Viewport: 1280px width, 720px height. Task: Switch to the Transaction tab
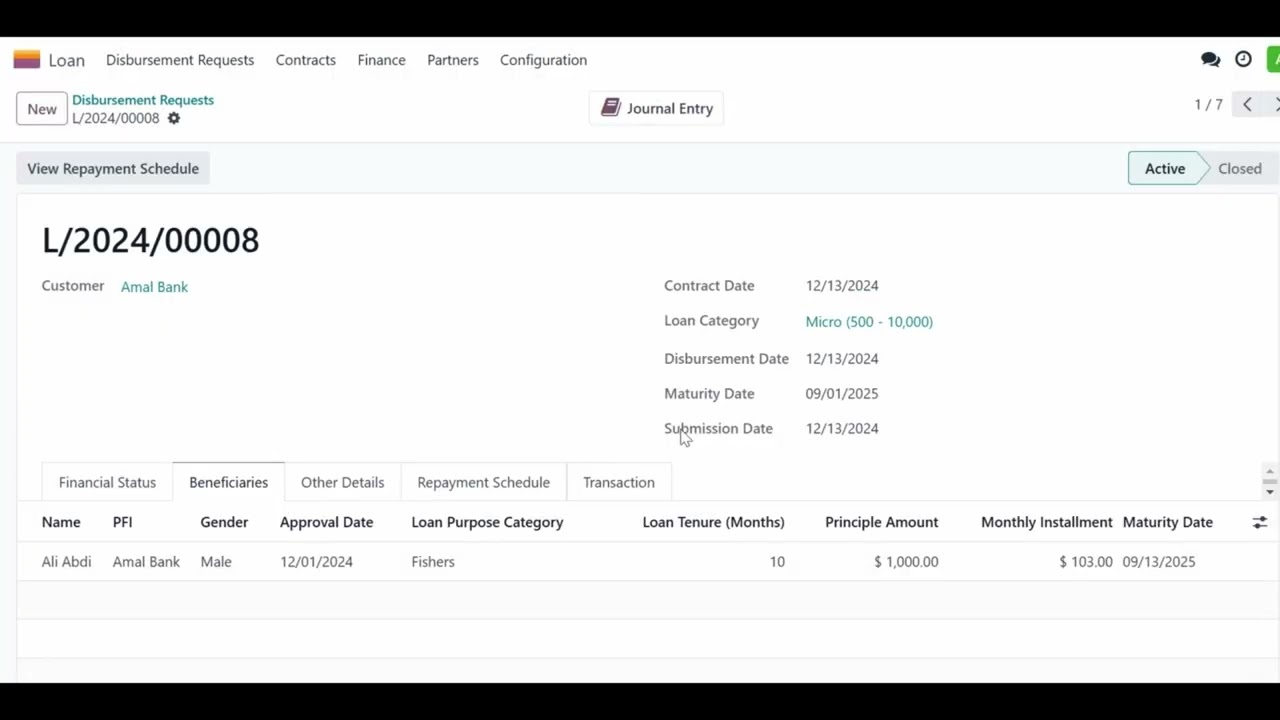(x=619, y=482)
